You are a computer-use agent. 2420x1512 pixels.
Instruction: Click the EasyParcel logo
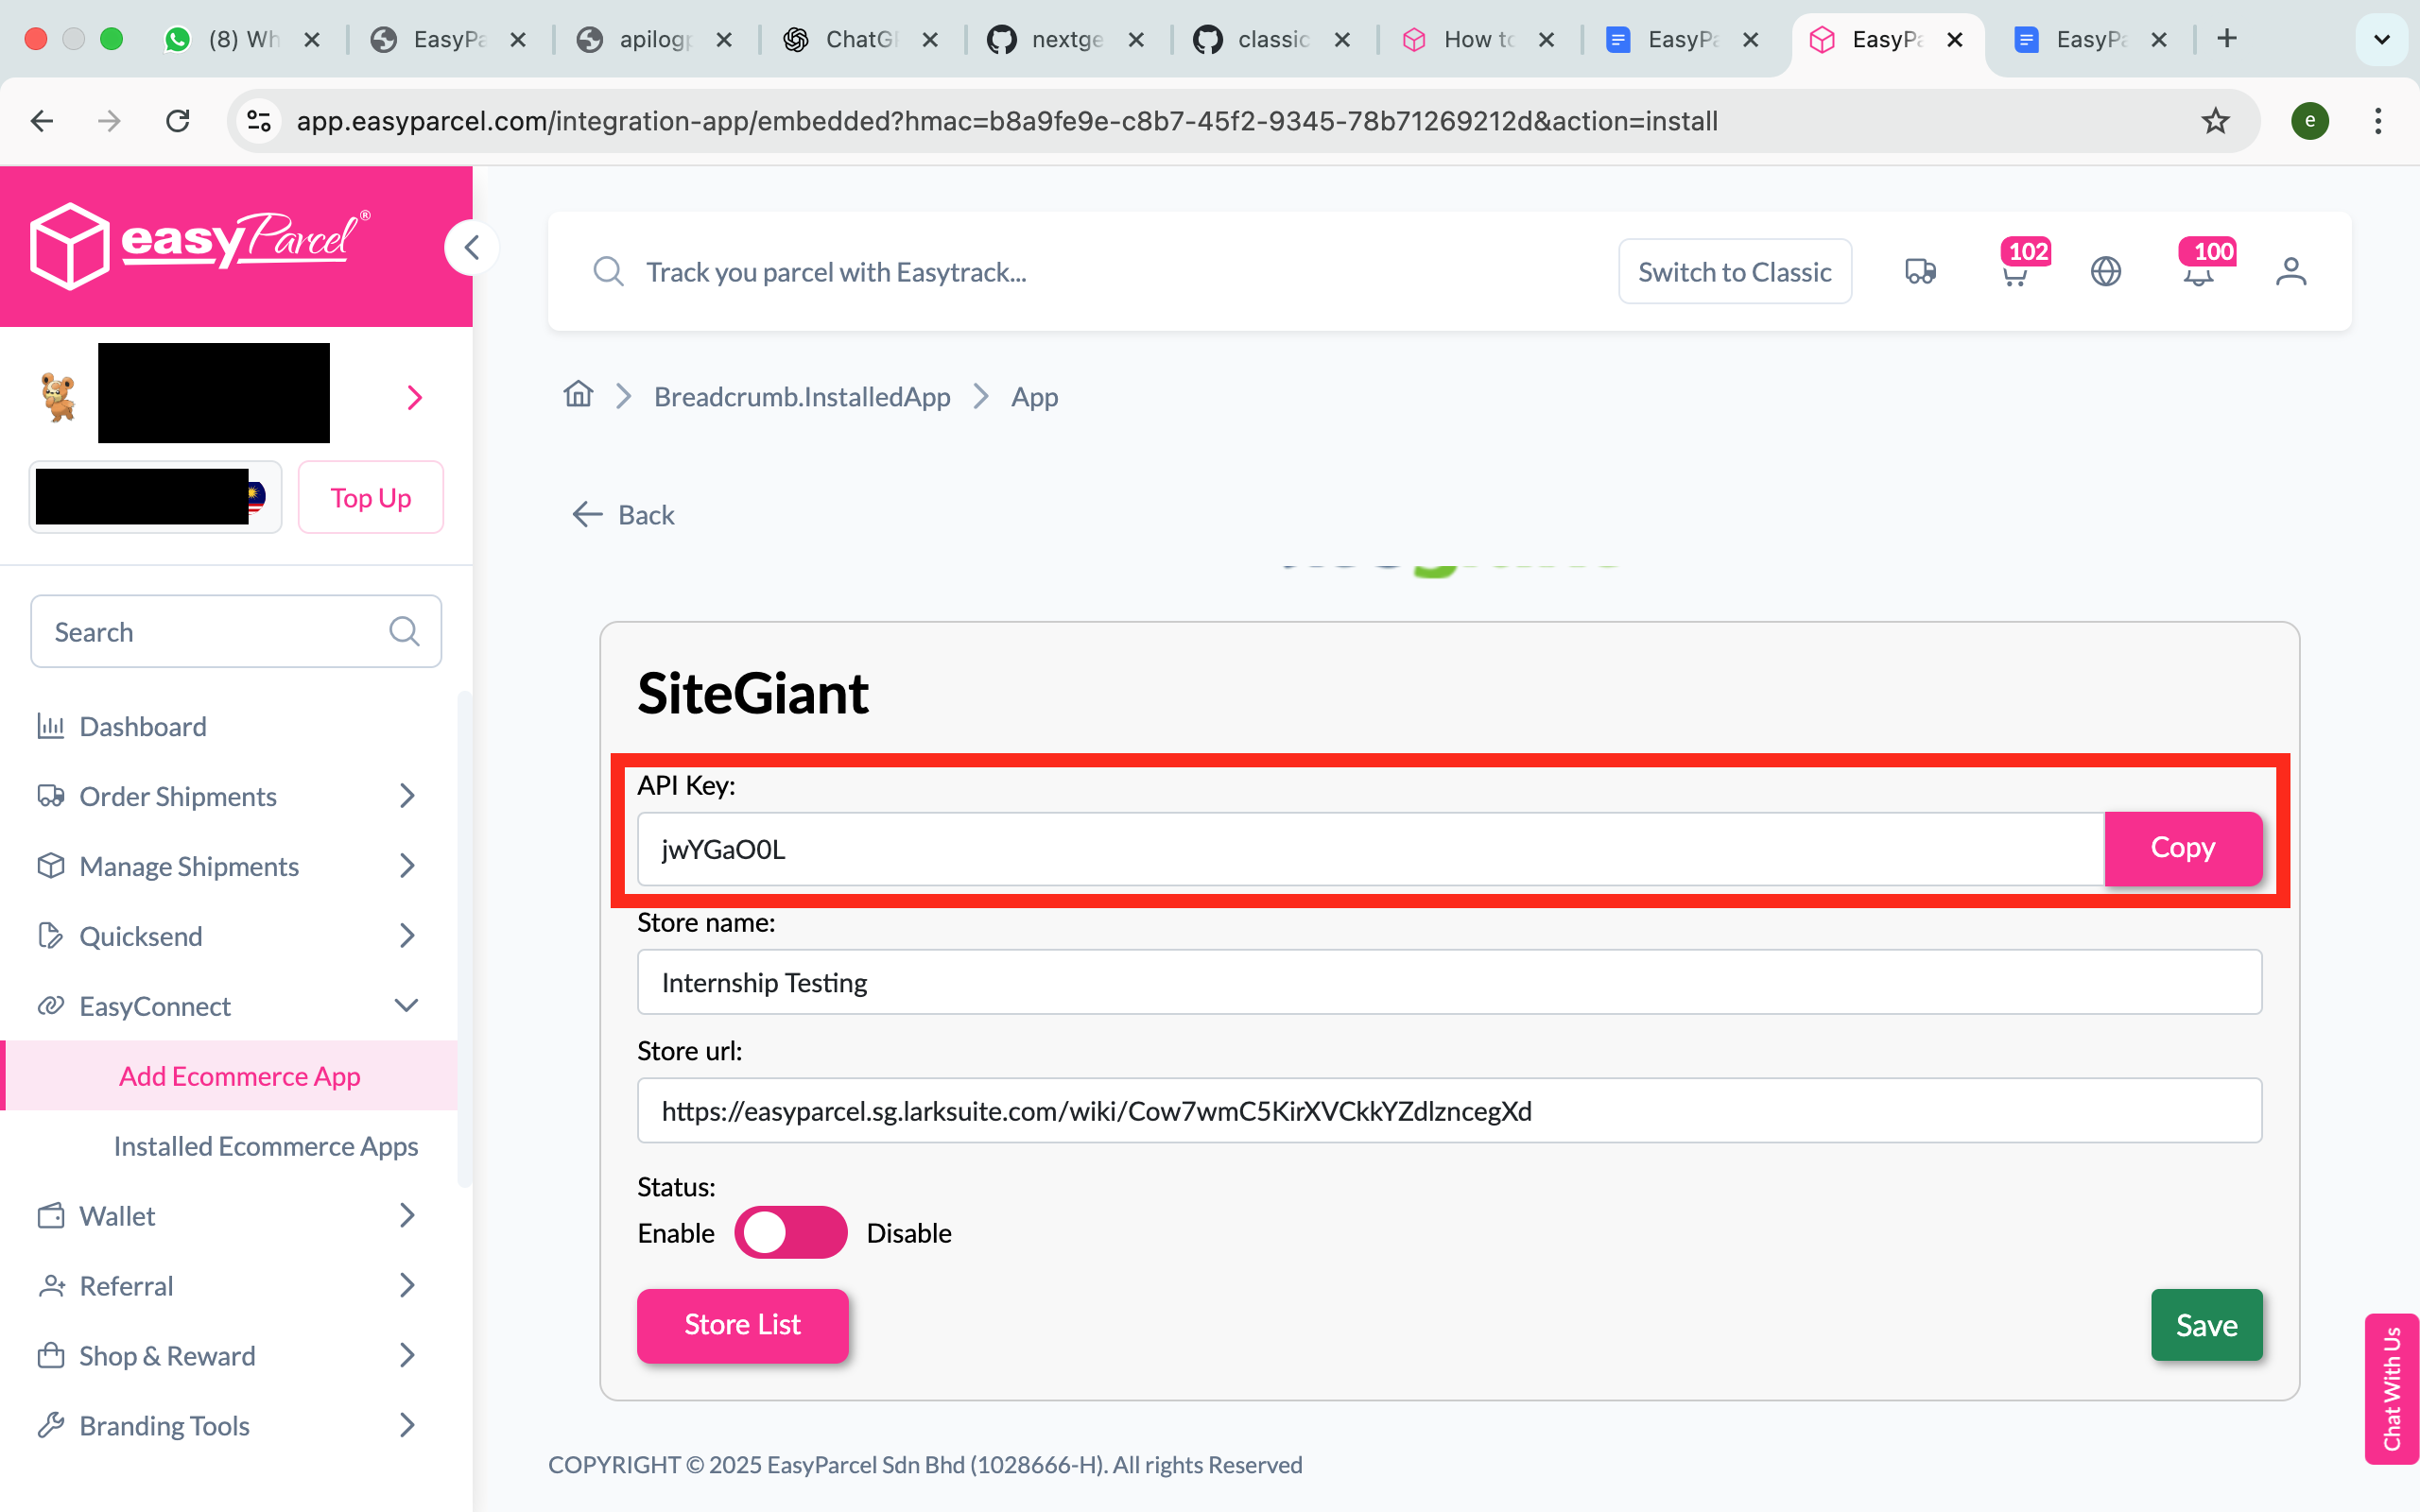(200, 245)
